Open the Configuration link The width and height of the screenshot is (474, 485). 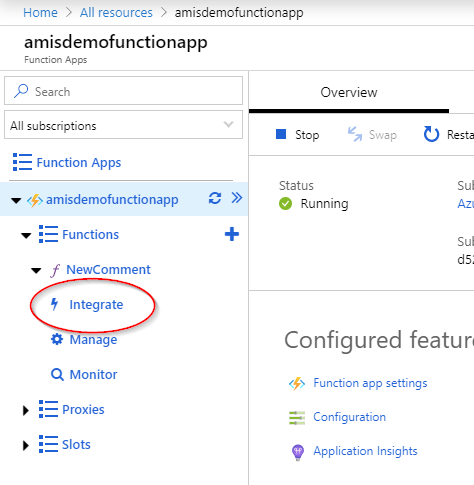(349, 417)
